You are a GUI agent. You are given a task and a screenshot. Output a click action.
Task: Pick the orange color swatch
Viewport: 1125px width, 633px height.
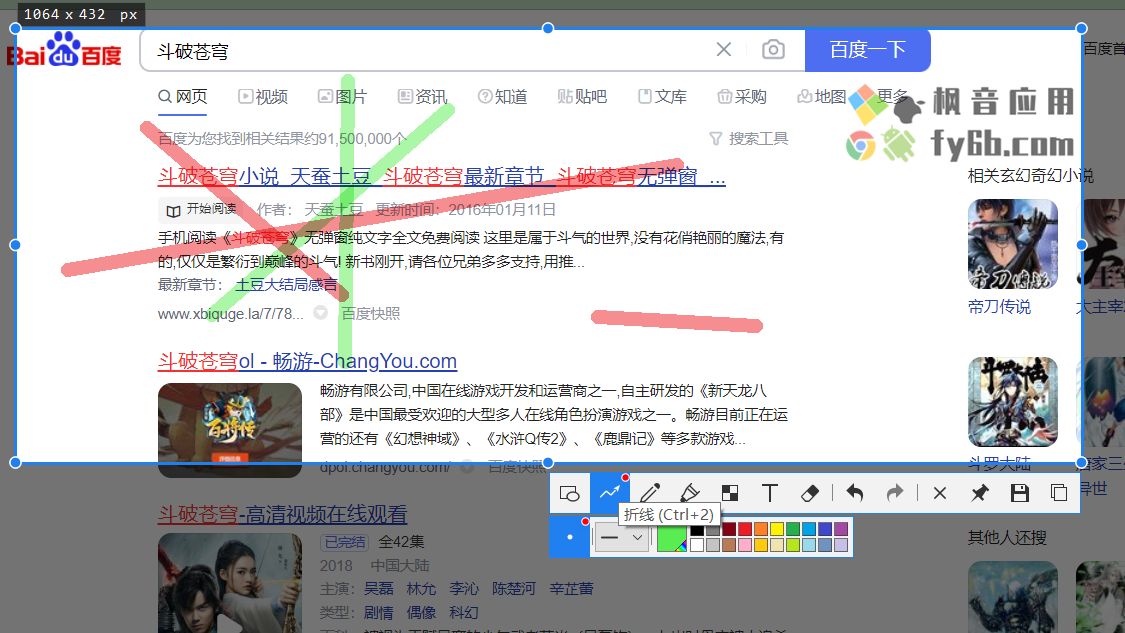(761, 530)
